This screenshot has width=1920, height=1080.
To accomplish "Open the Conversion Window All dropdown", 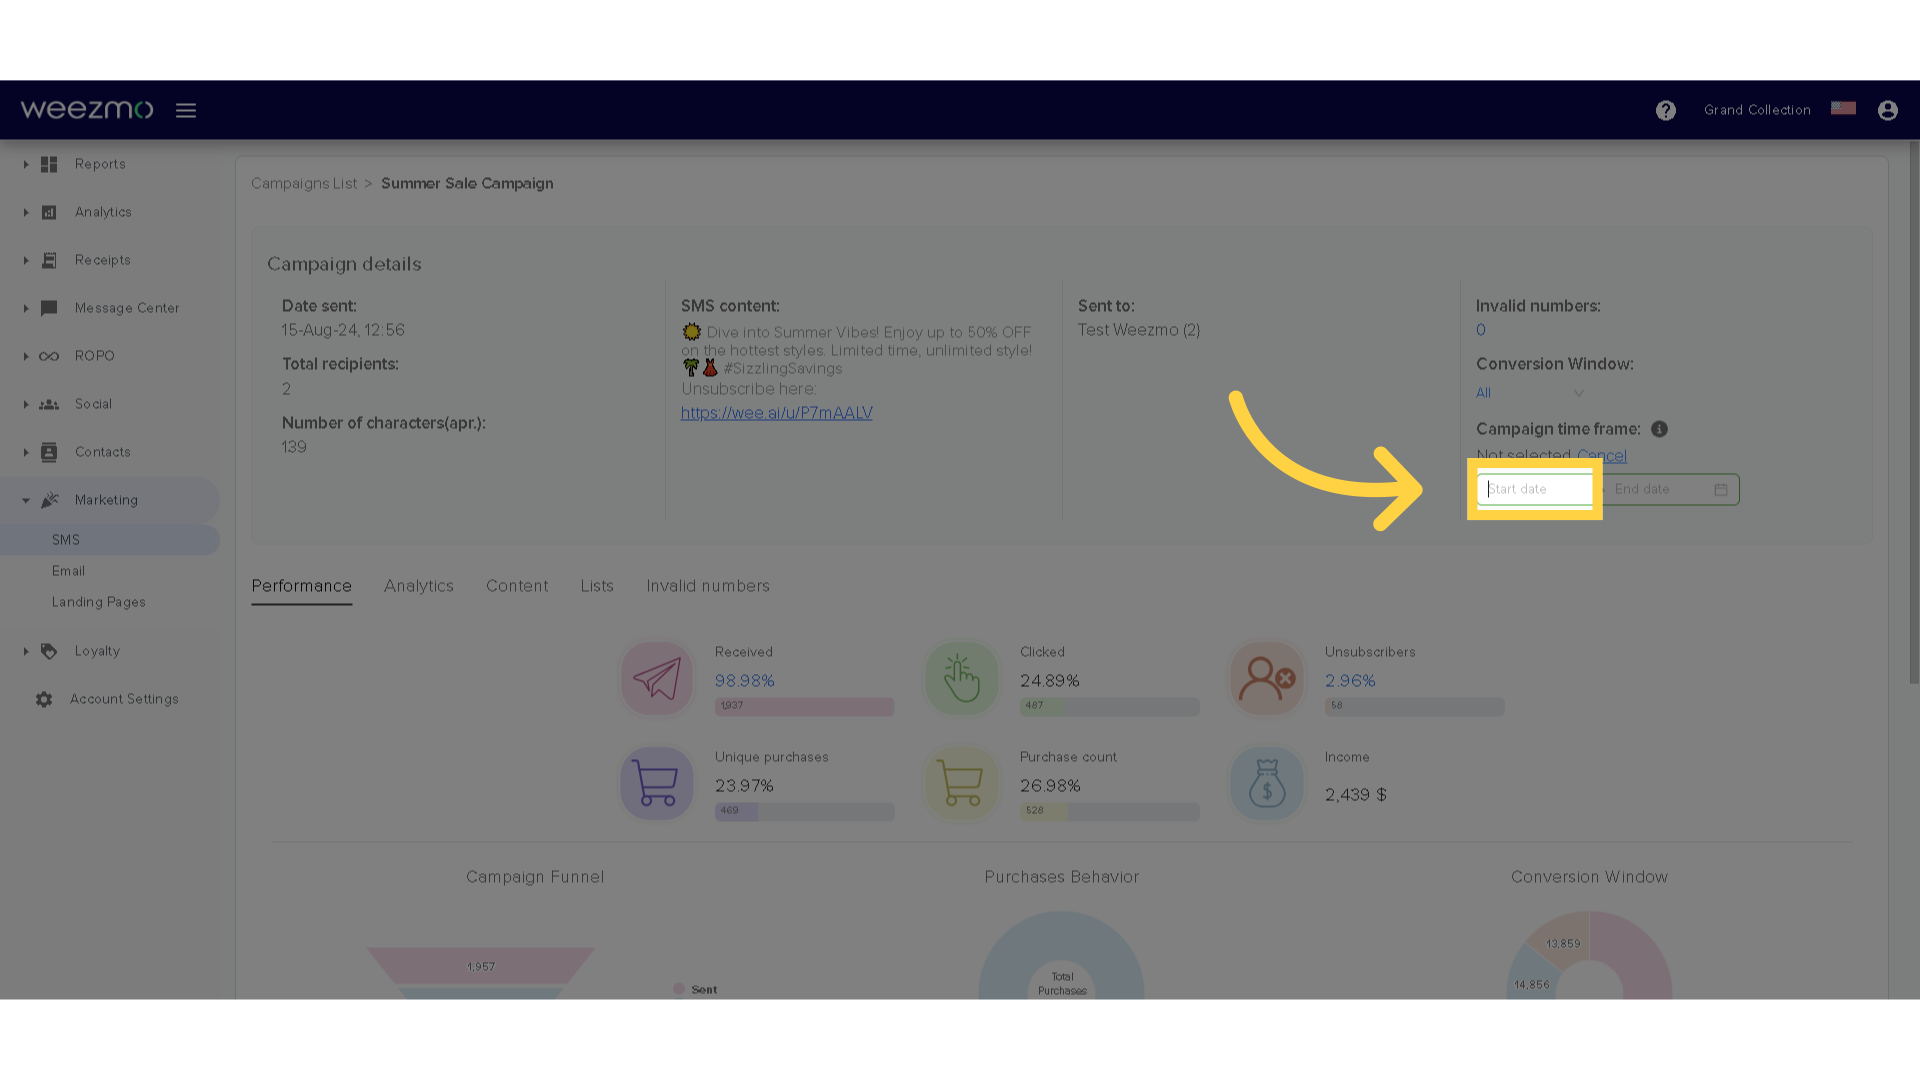I will (1530, 393).
